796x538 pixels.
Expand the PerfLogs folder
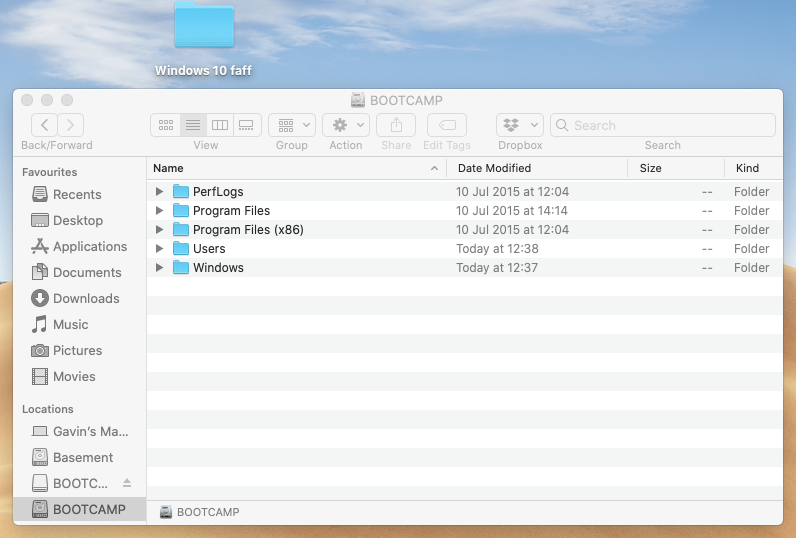[159, 191]
